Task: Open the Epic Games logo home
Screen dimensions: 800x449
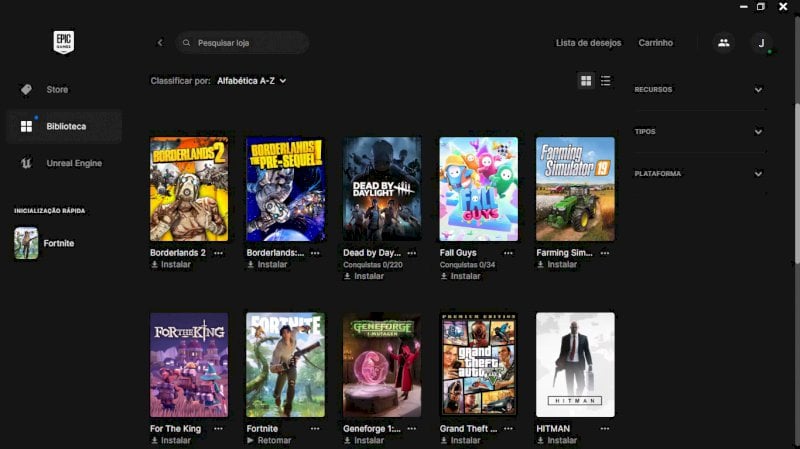Action: [x=64, y=42]
